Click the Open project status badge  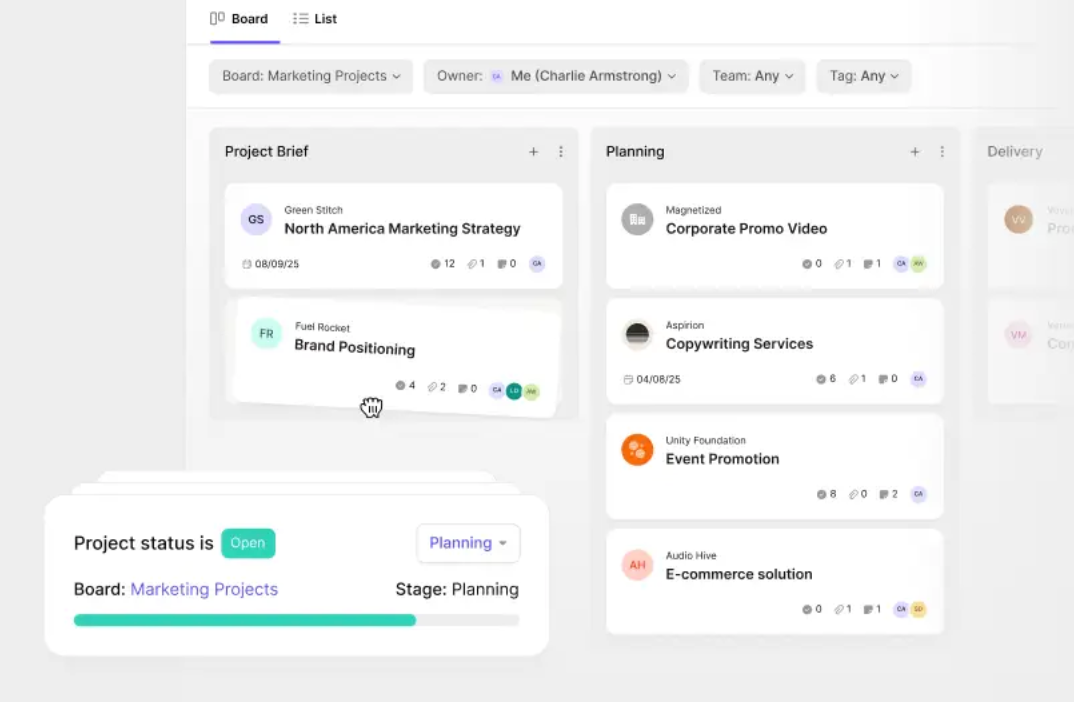248,543
